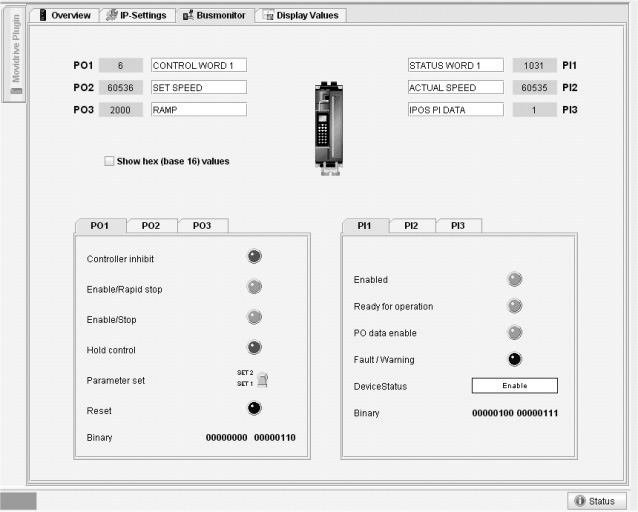This screenshot has width=638, height=512.
Task: Click the Busmonitor tab icon
Action: (x=188, y=15)
